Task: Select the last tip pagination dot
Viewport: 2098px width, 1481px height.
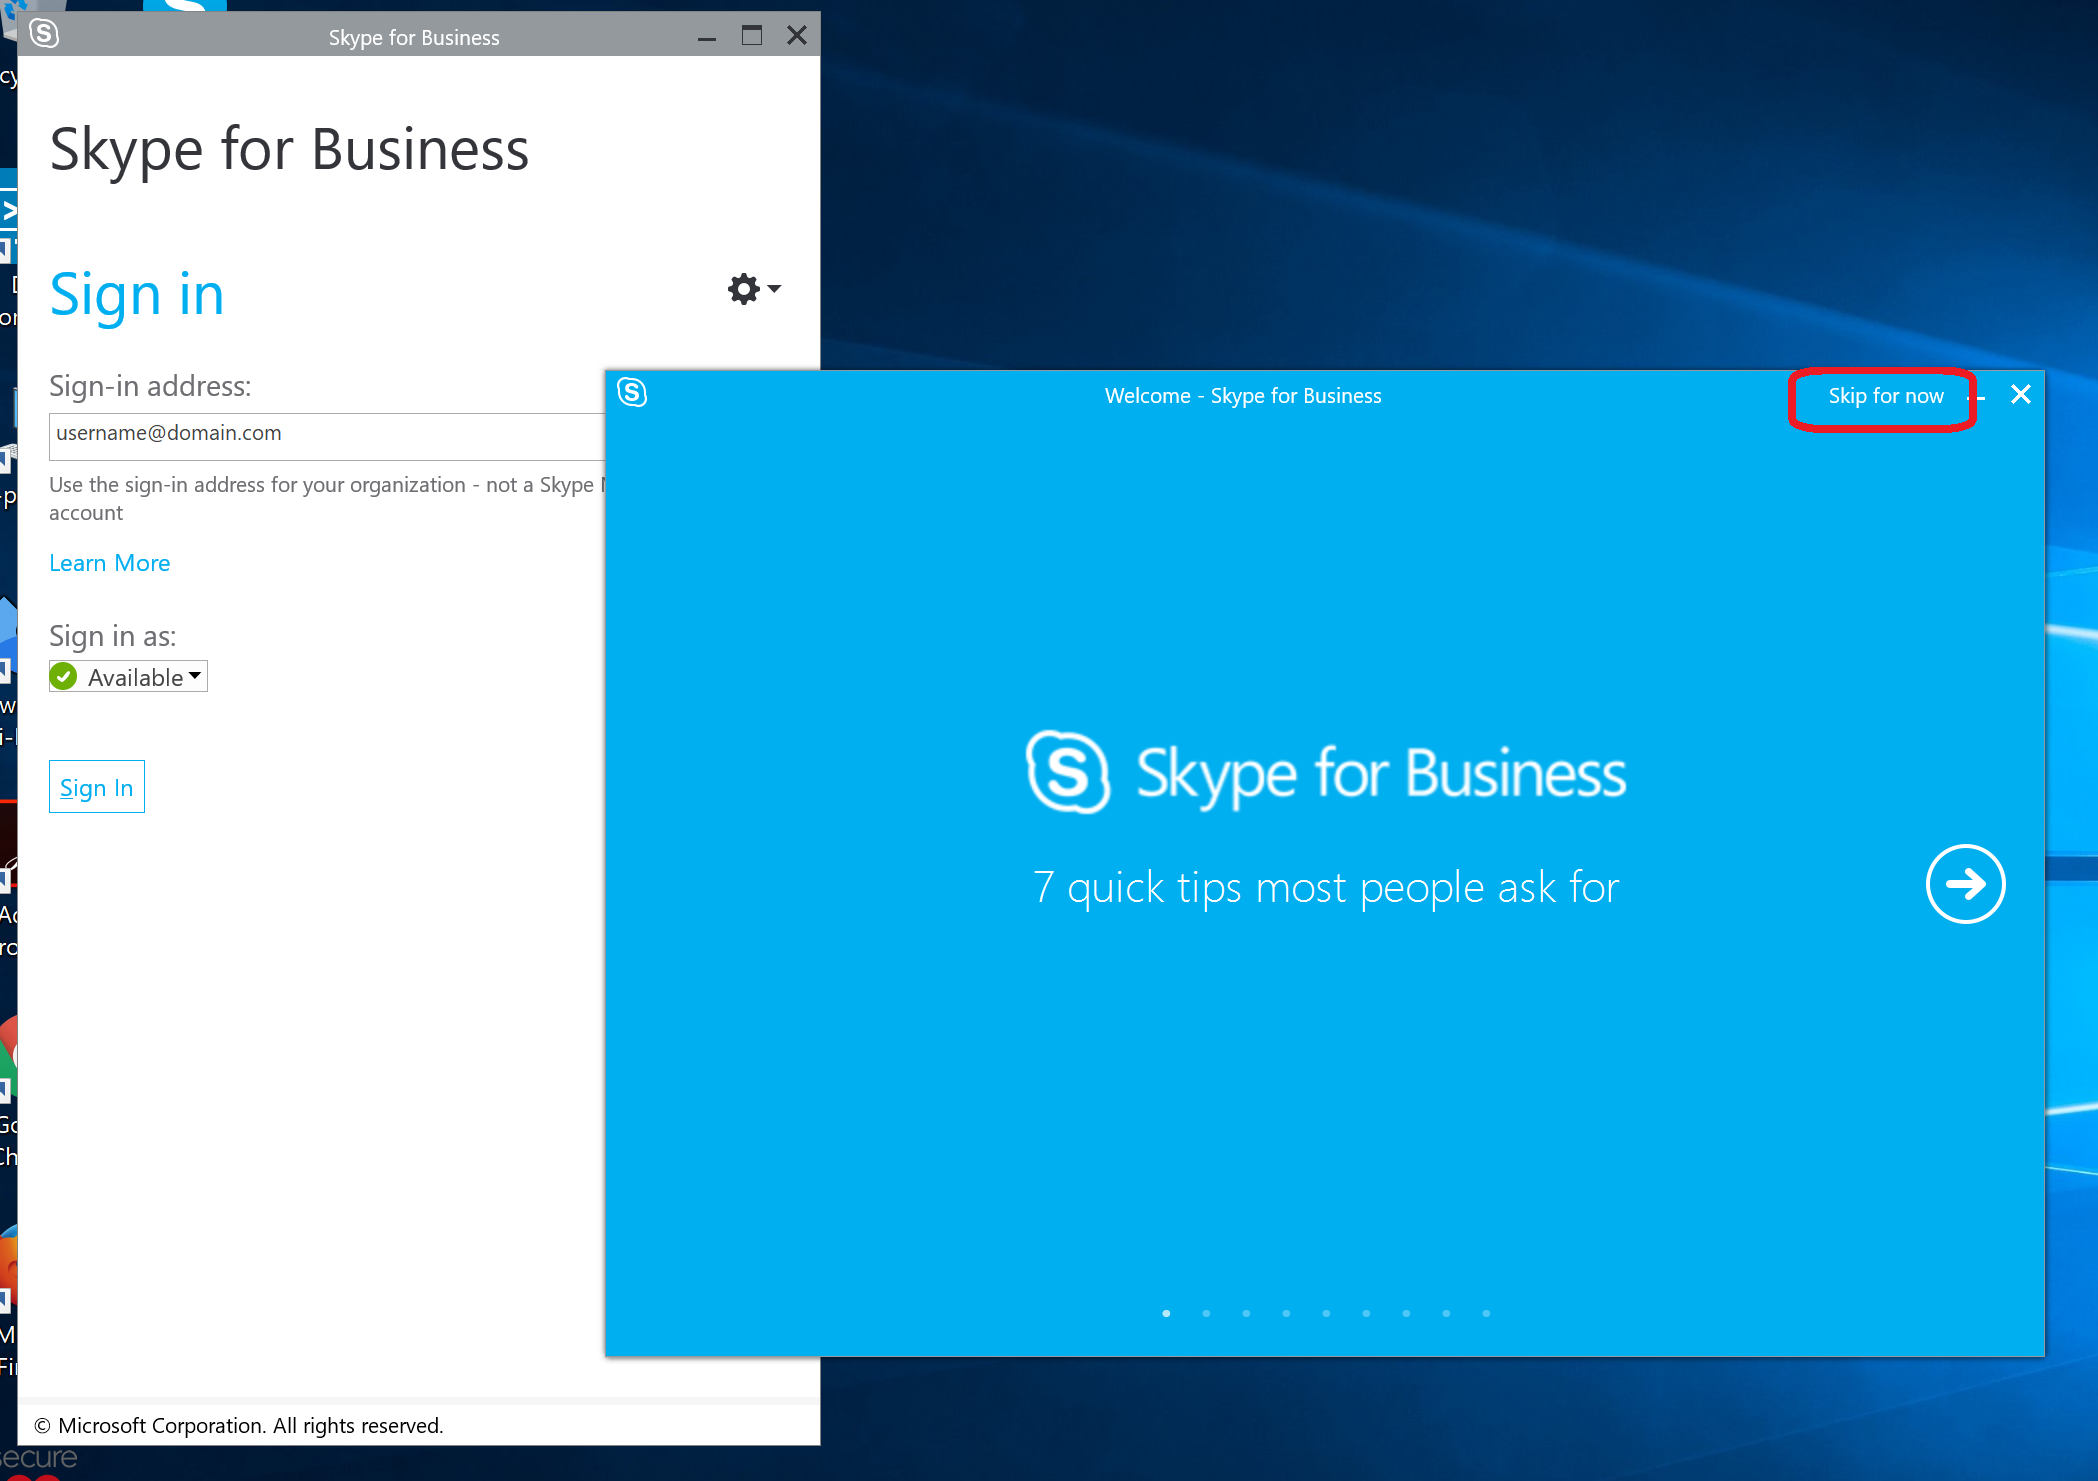Action: click(1486, 1313)
